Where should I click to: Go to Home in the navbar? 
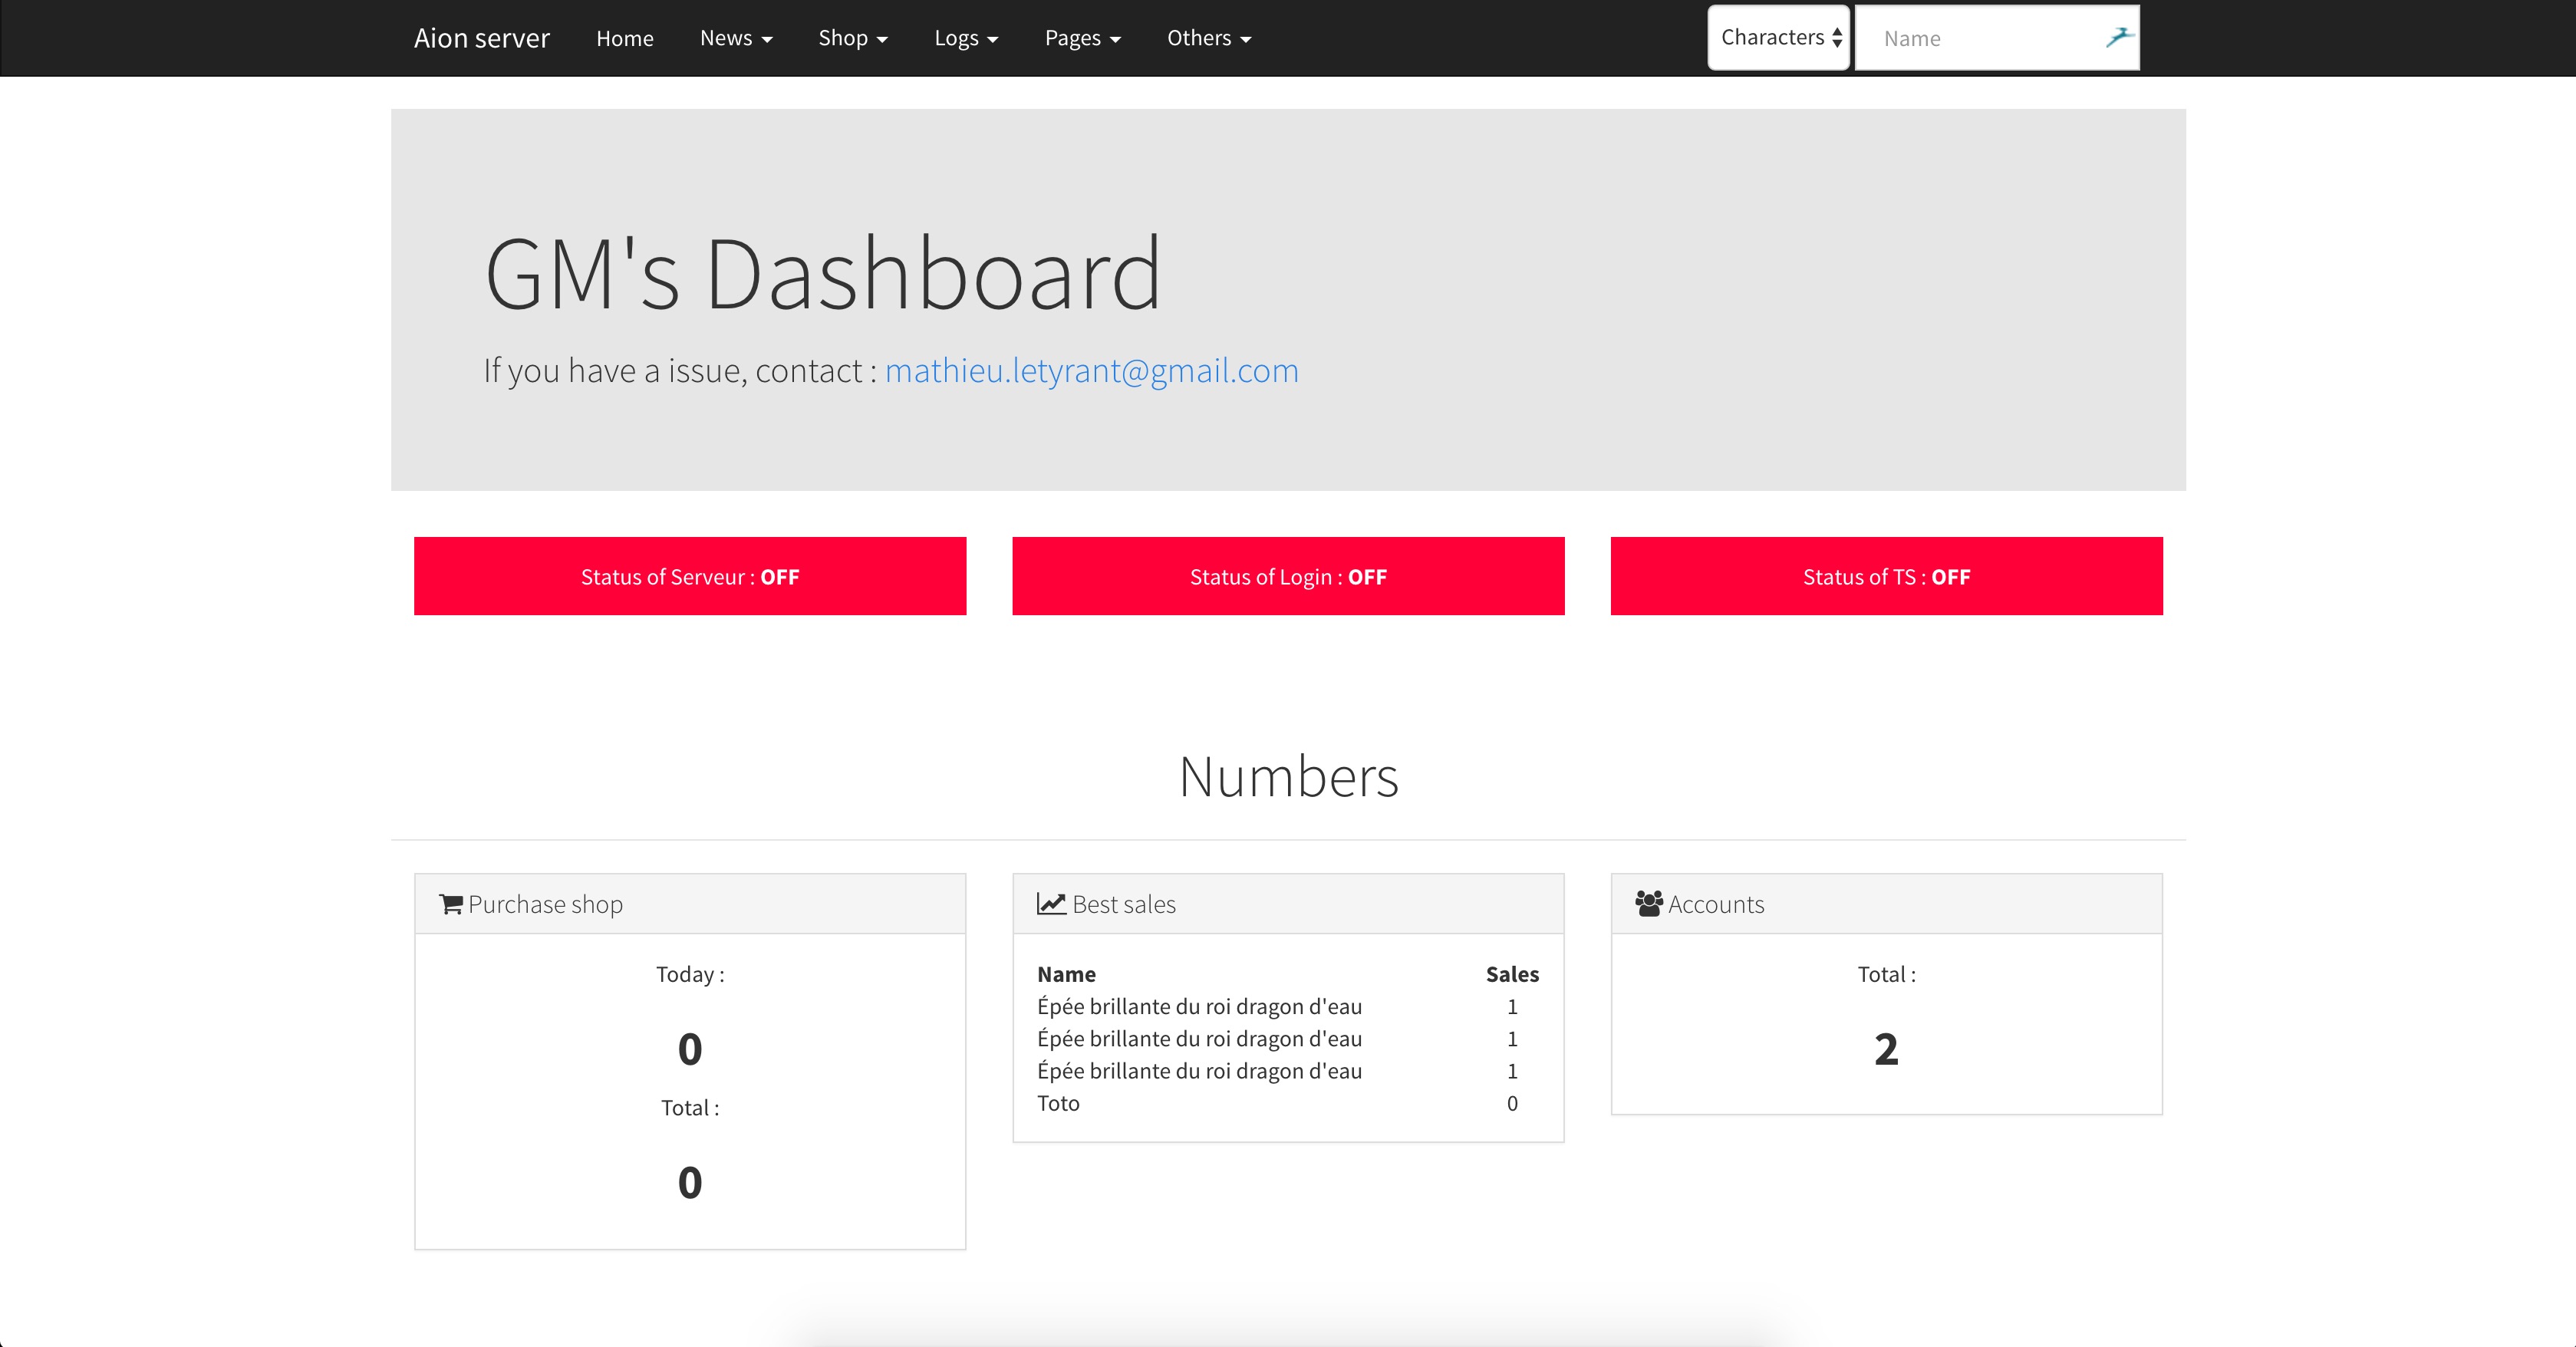(x=625, y=38)
